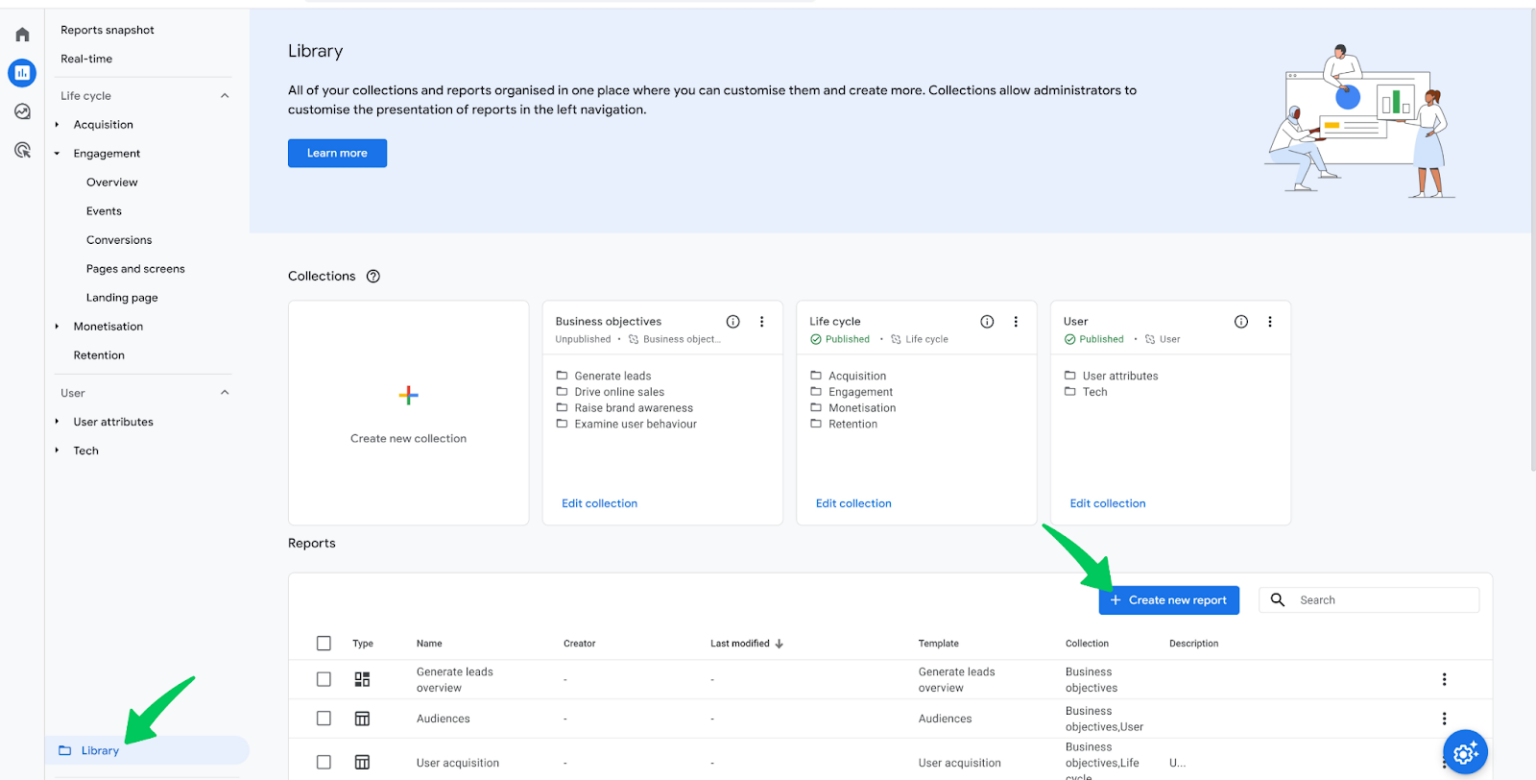
Task: Open more options for Life cycle collection
Action: [1016, 322]
